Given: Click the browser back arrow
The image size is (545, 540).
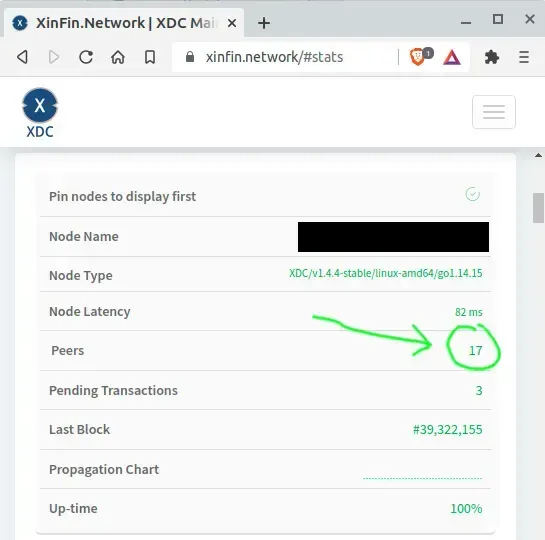Looking at the screenshot, I should click(23, 57).
